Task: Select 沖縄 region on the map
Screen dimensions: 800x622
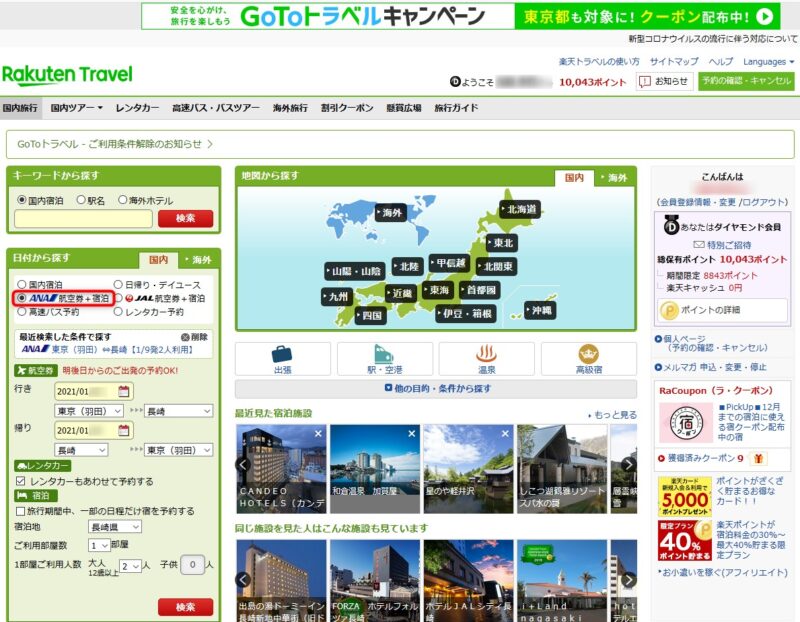Action: click(x=540, y=310)
